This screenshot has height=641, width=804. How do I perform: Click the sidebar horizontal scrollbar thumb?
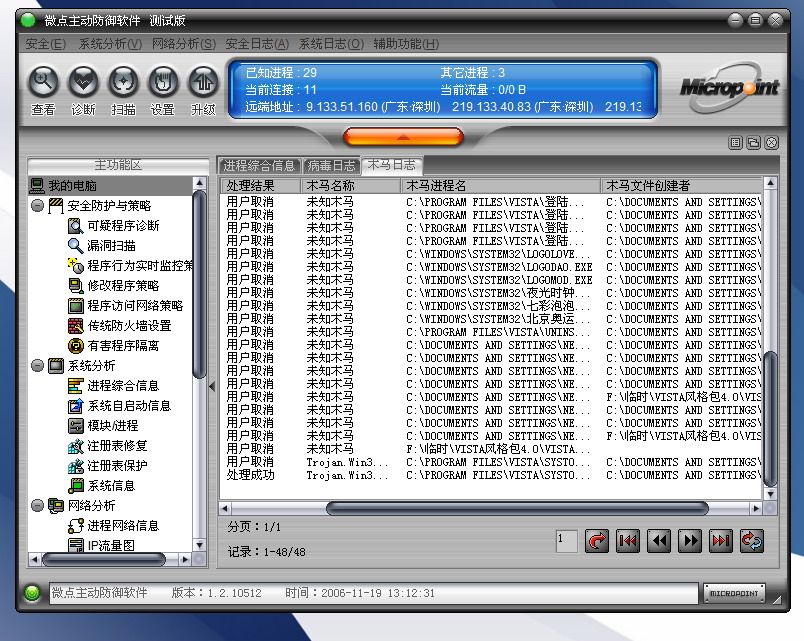104,559
